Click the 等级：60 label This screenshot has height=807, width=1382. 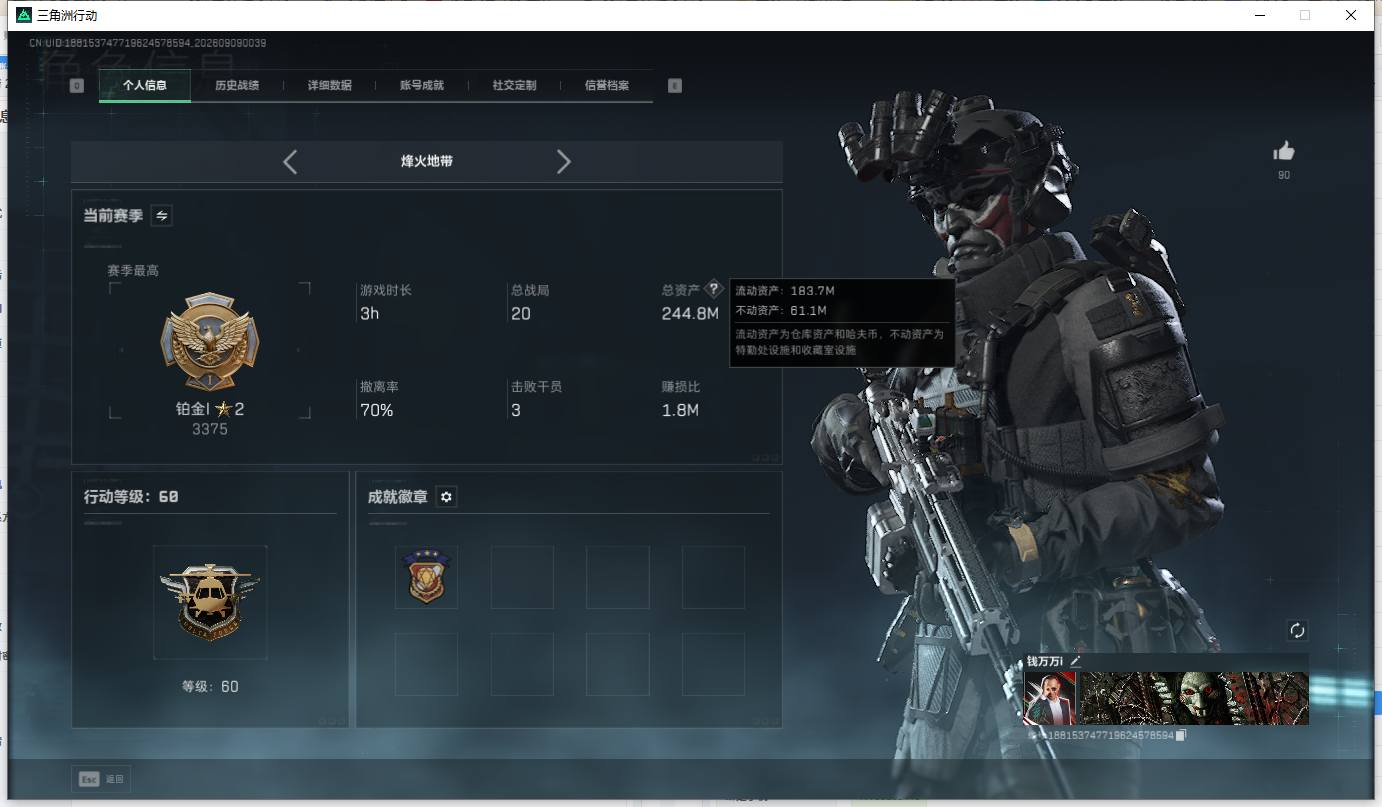(210, 686)
